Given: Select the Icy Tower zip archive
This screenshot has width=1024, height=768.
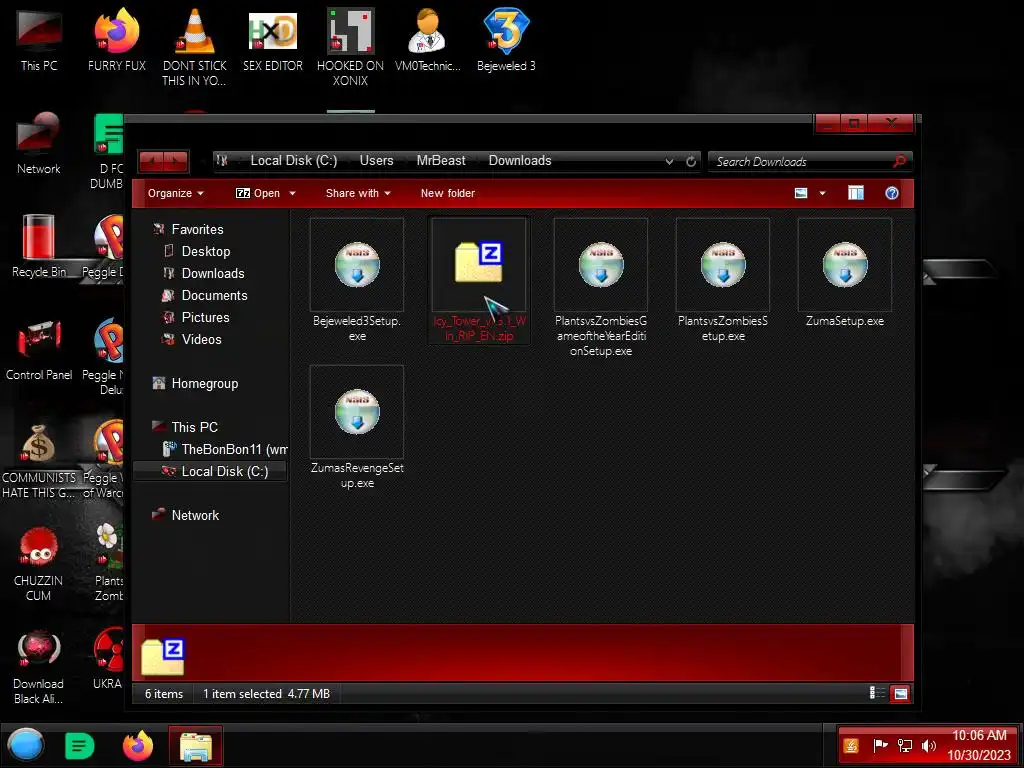Looking at the screenshot, I should point(479,281).
